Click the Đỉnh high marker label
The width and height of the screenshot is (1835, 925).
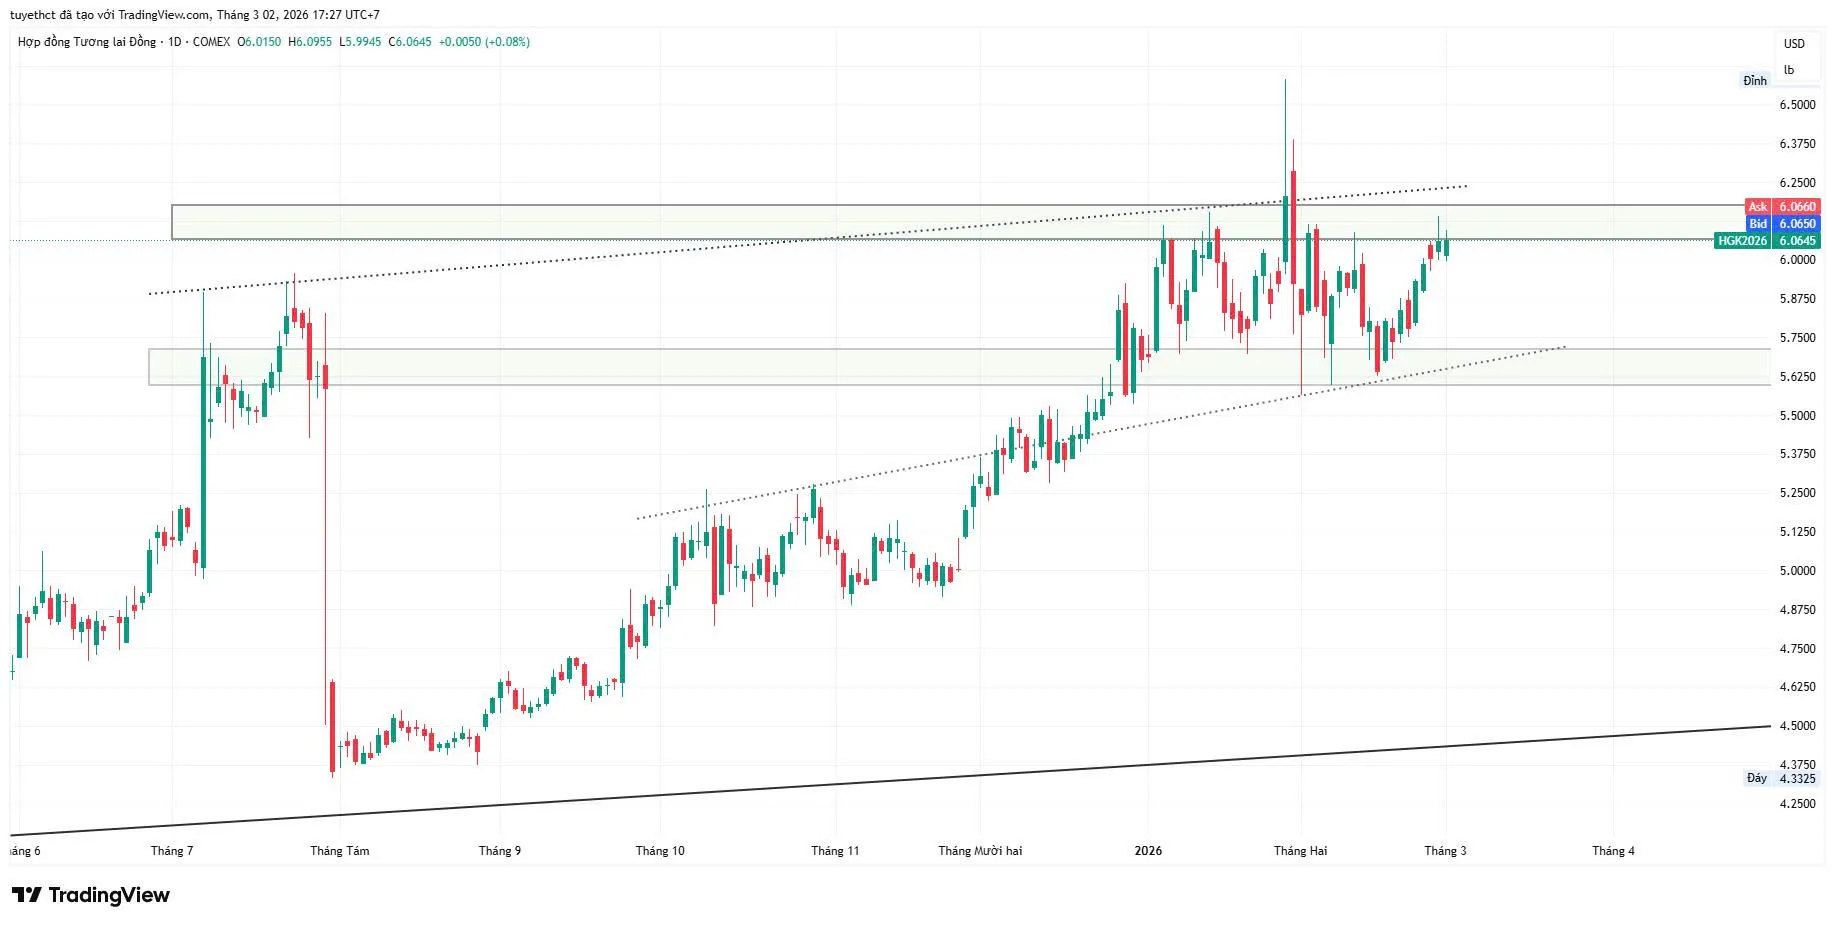point(1755,81)
